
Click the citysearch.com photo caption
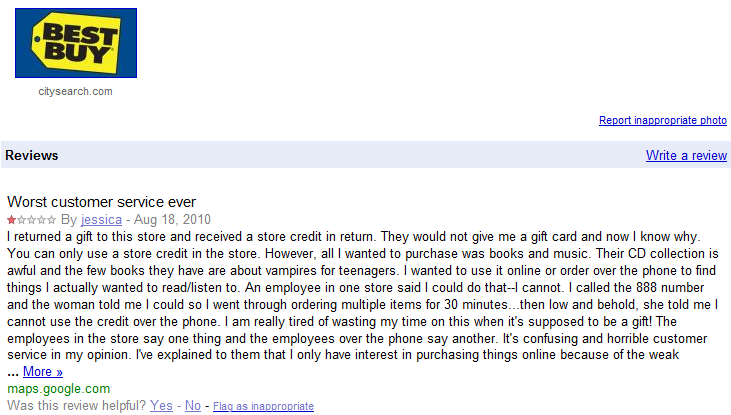point(75,91)
